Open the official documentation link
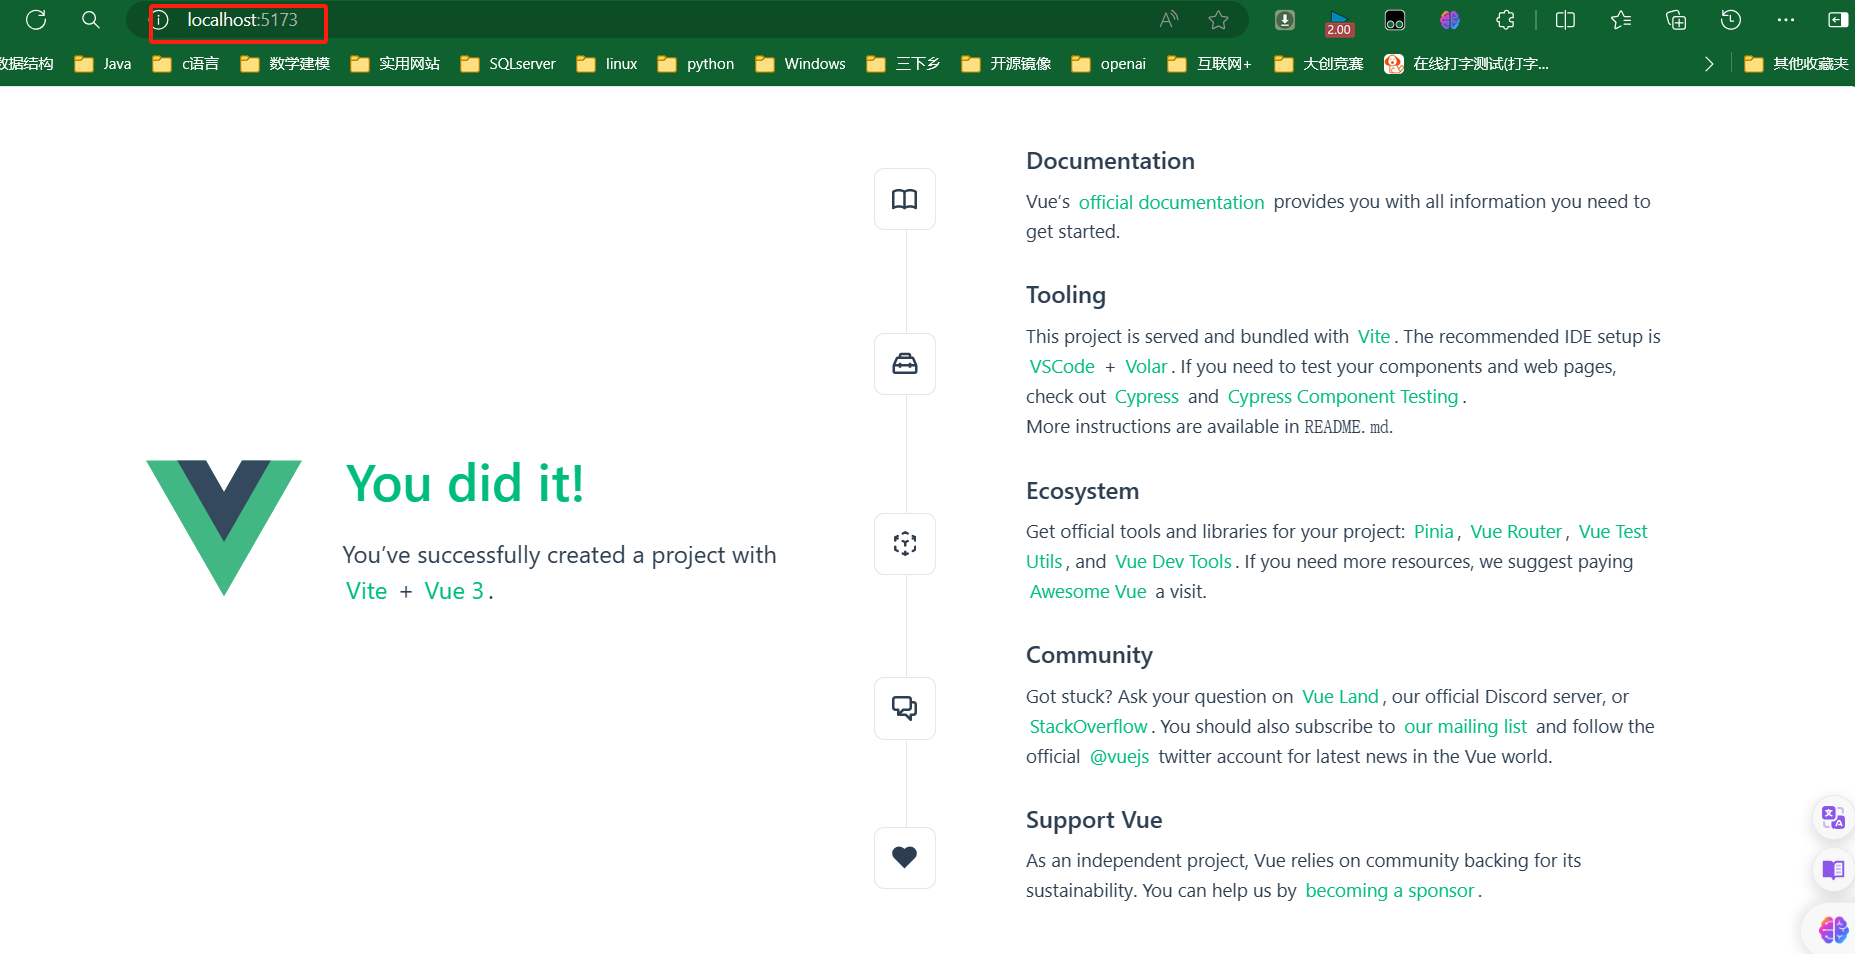The width and height of the screenshot is (1855, 954). (x=1171, y=202)
